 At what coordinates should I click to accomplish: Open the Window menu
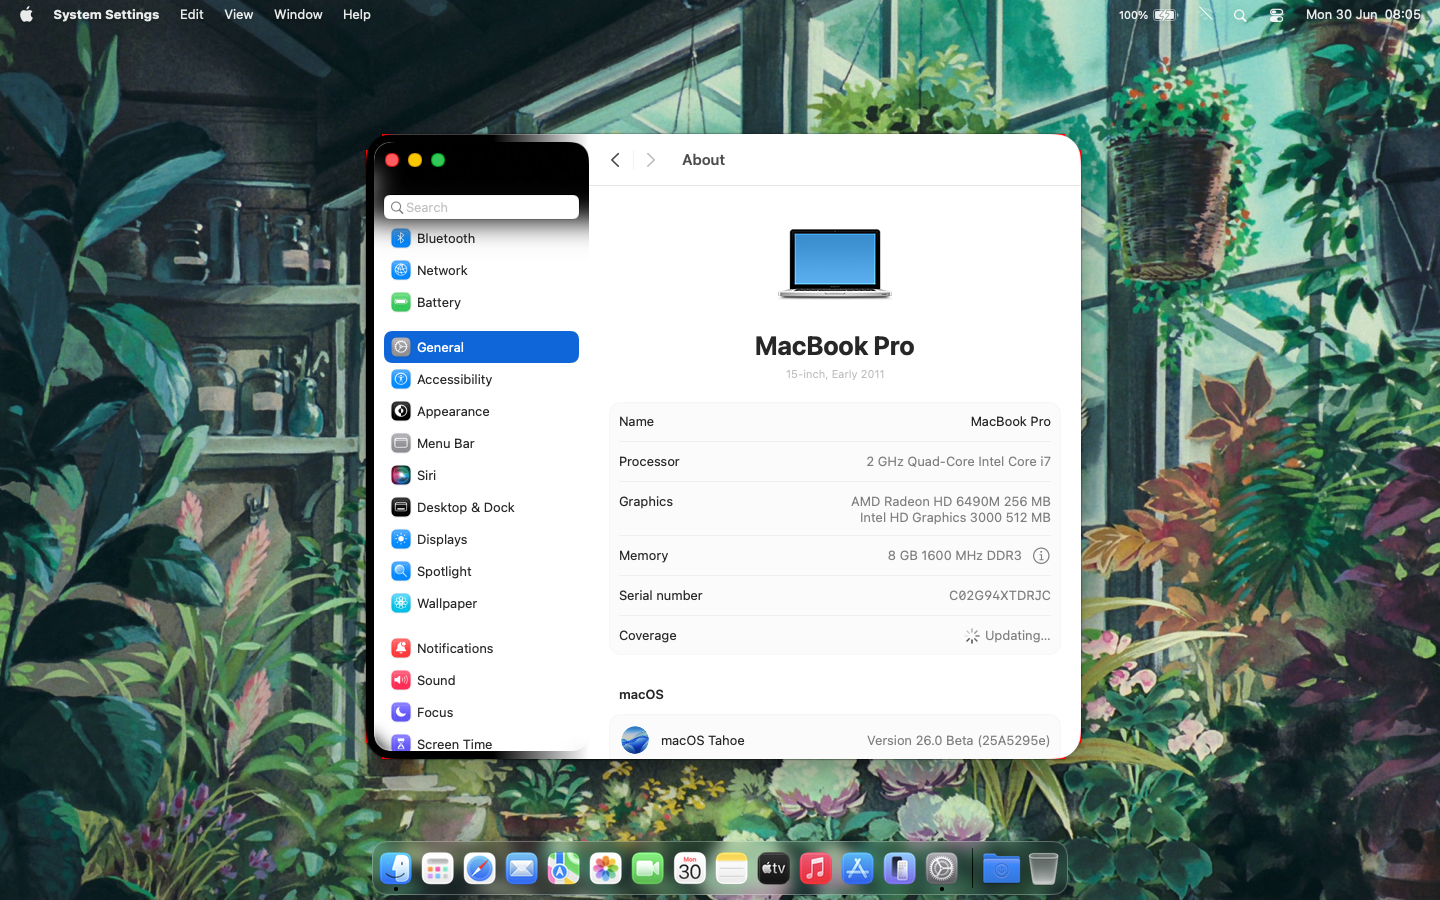point(298,15)
